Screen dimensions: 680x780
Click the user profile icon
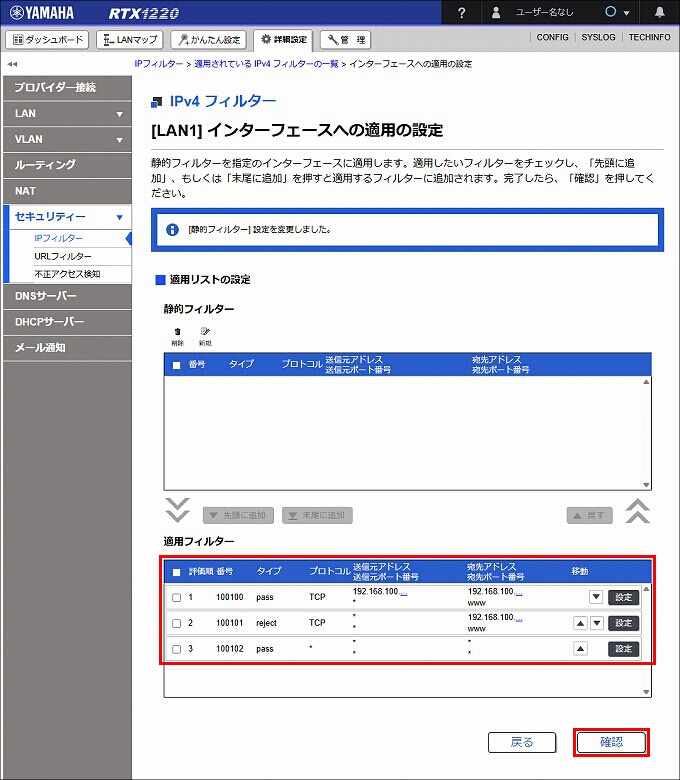495,13
